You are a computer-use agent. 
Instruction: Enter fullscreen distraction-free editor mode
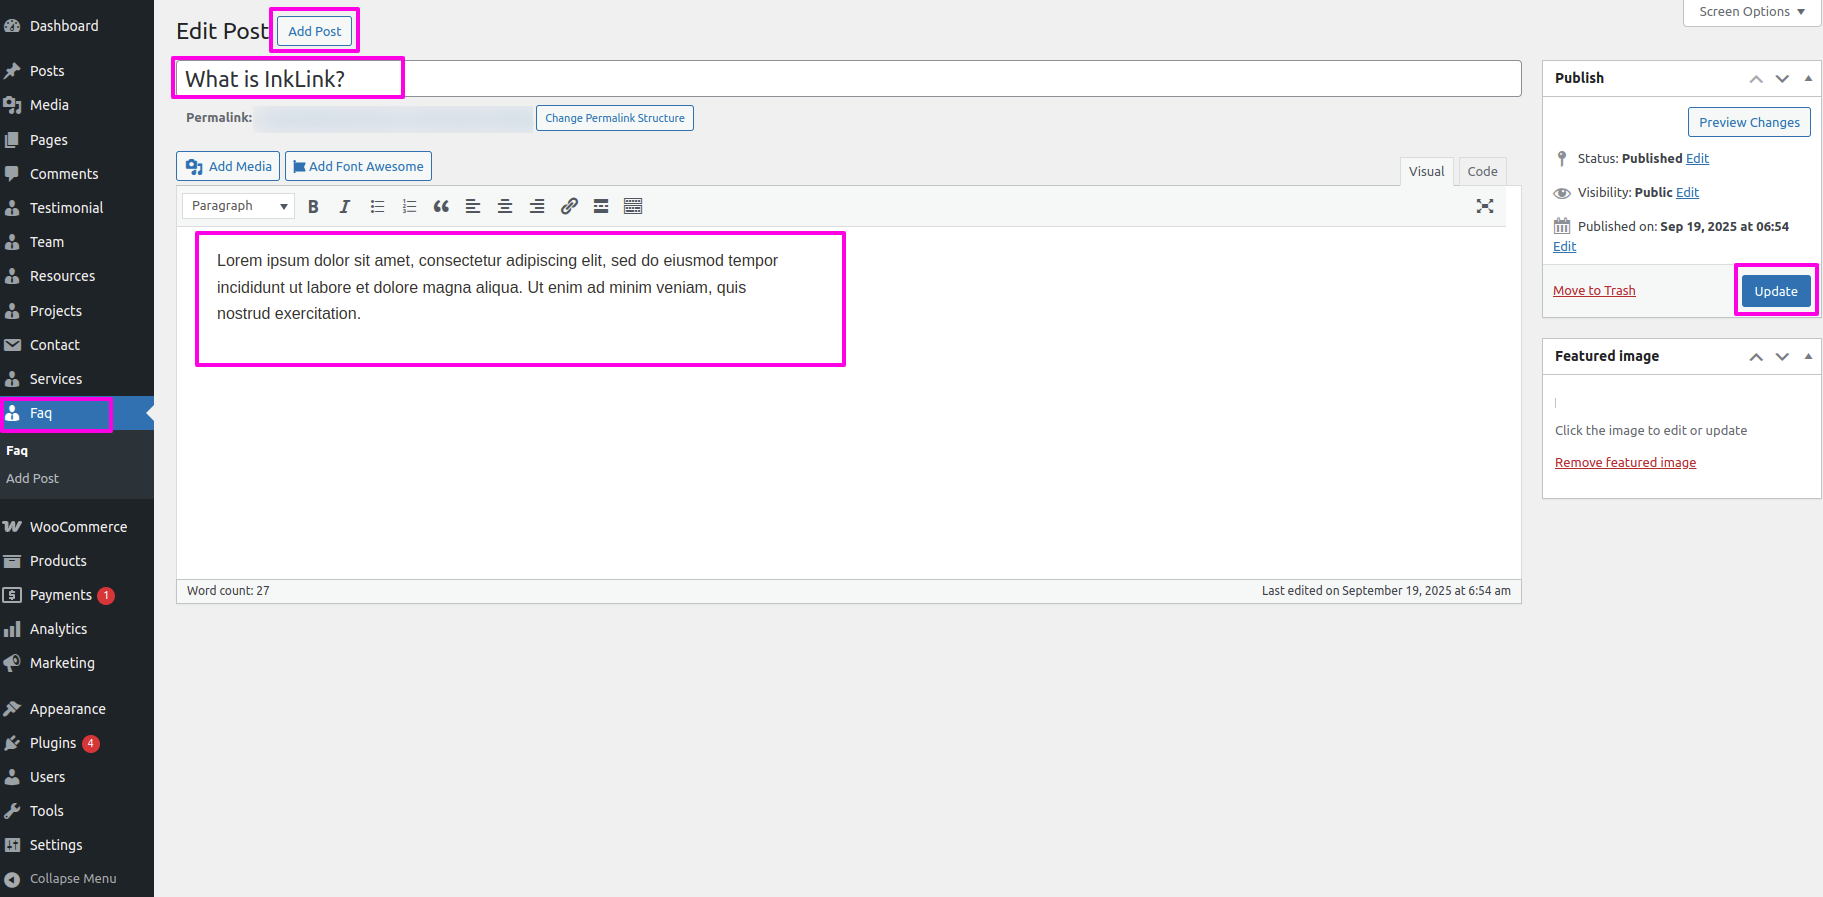point(1484,206)
